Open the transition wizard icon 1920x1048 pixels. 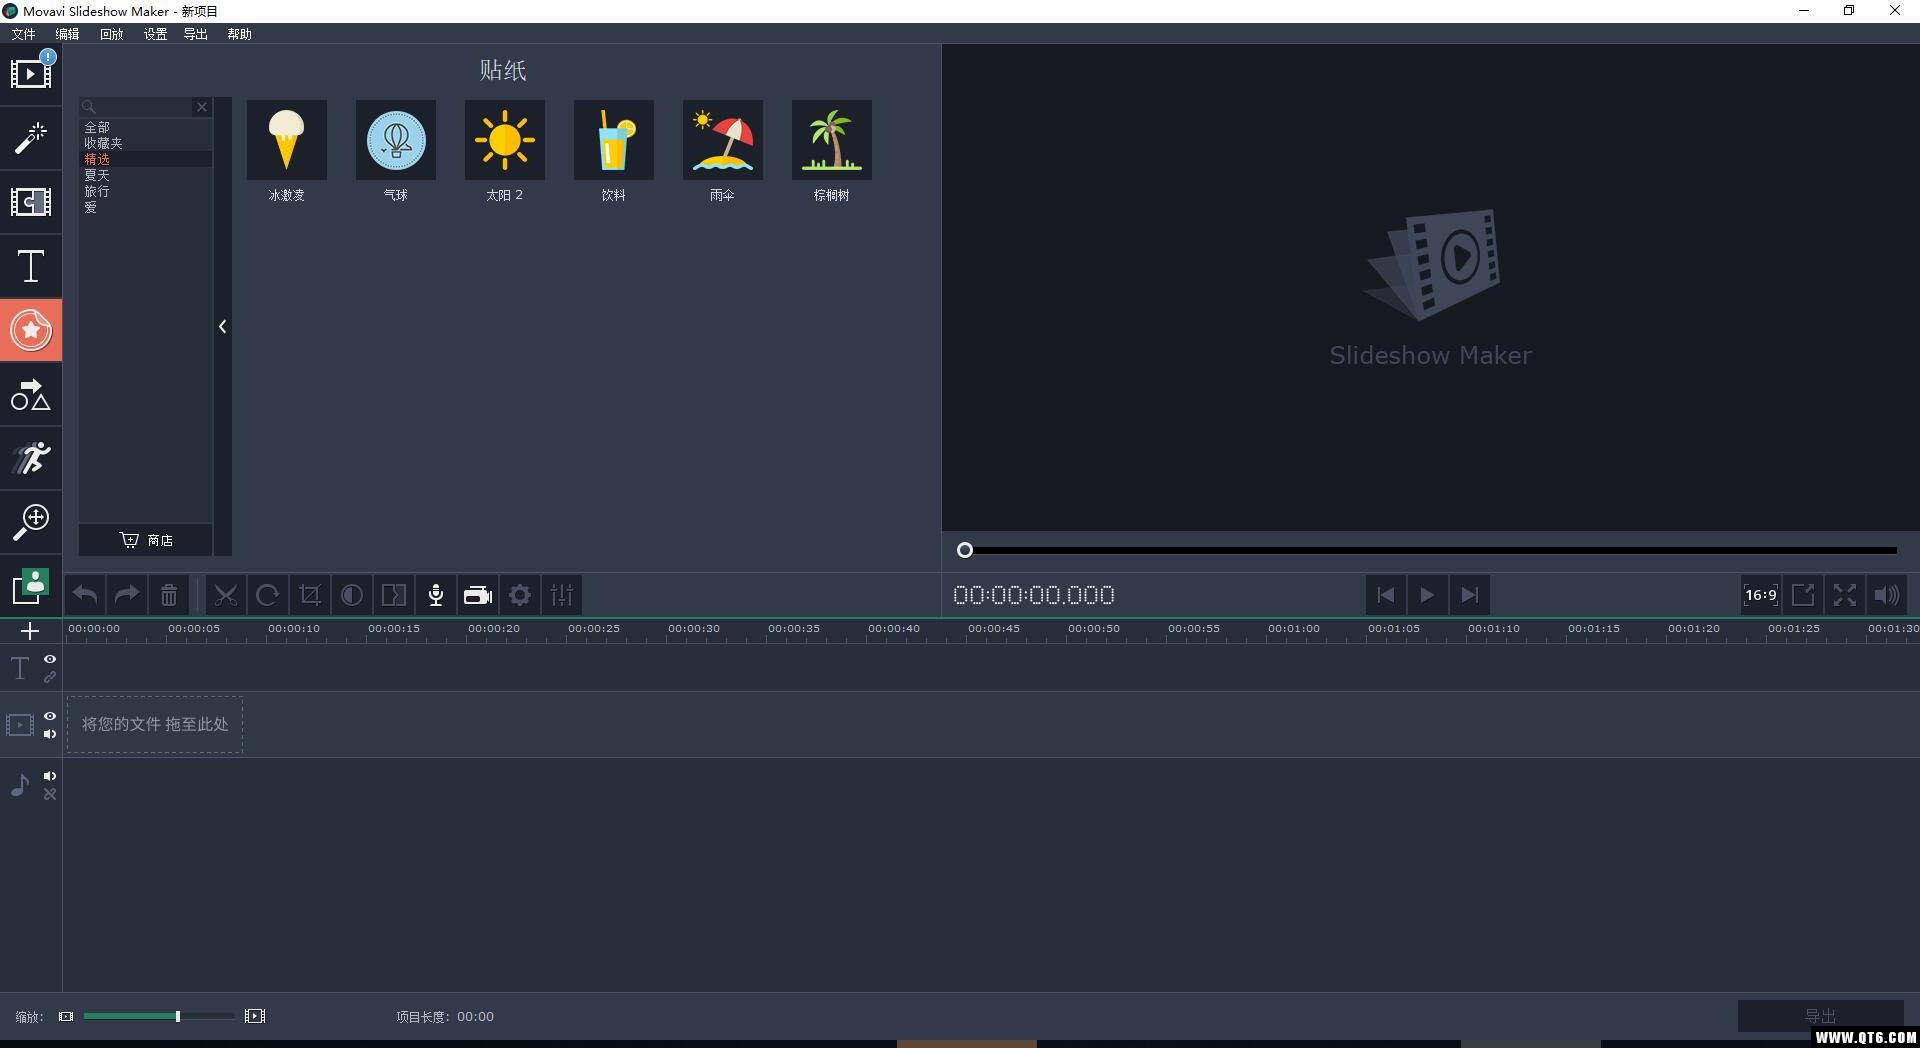[394, 595]
